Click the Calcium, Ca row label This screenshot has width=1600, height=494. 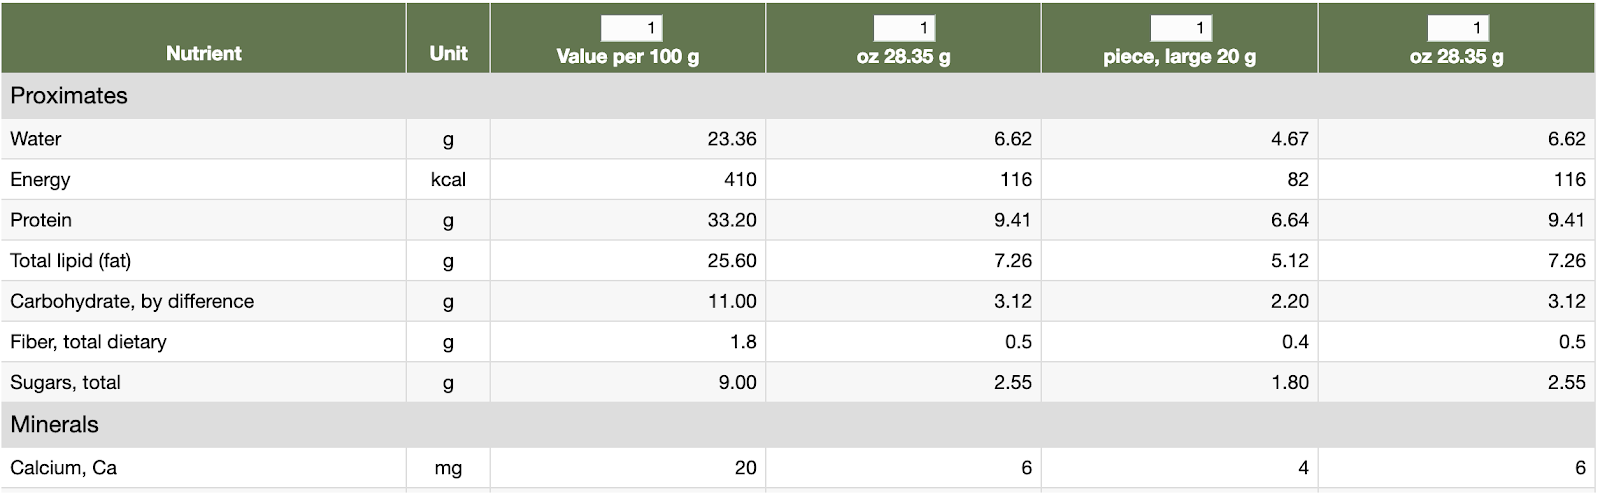[x=63, y=468]
